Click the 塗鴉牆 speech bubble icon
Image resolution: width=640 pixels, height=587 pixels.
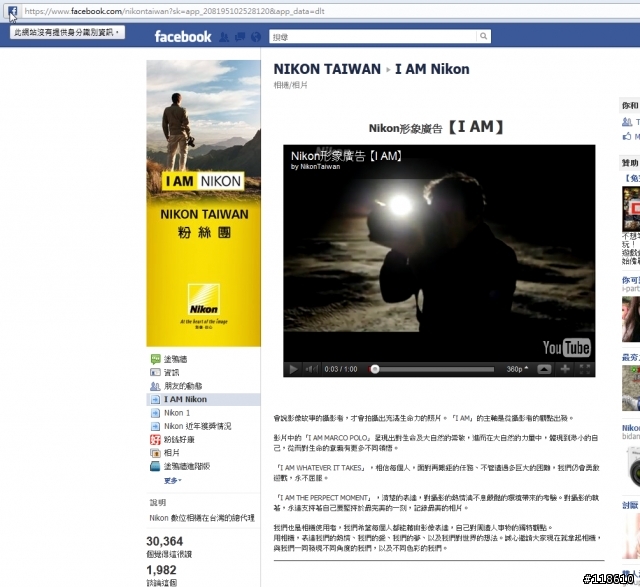click(x=156, y=359)
